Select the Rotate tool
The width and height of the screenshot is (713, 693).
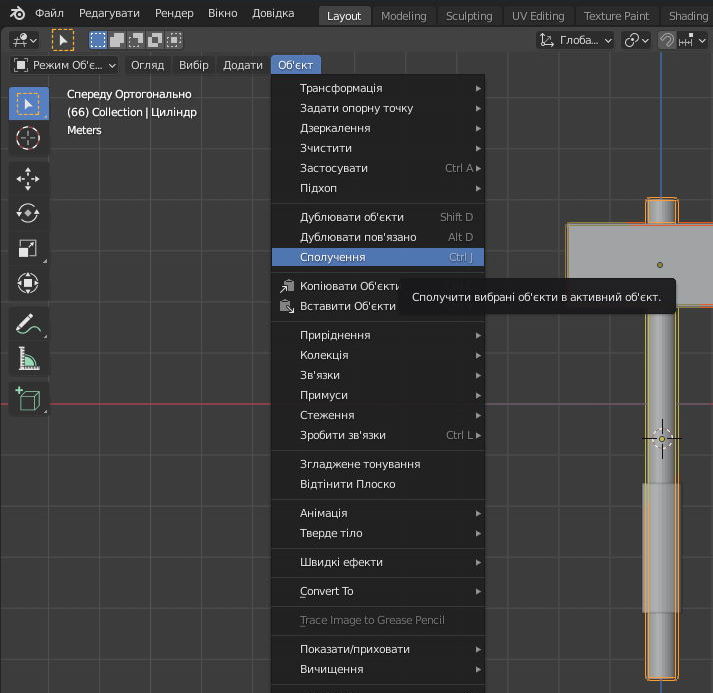(x=29, y=213)
